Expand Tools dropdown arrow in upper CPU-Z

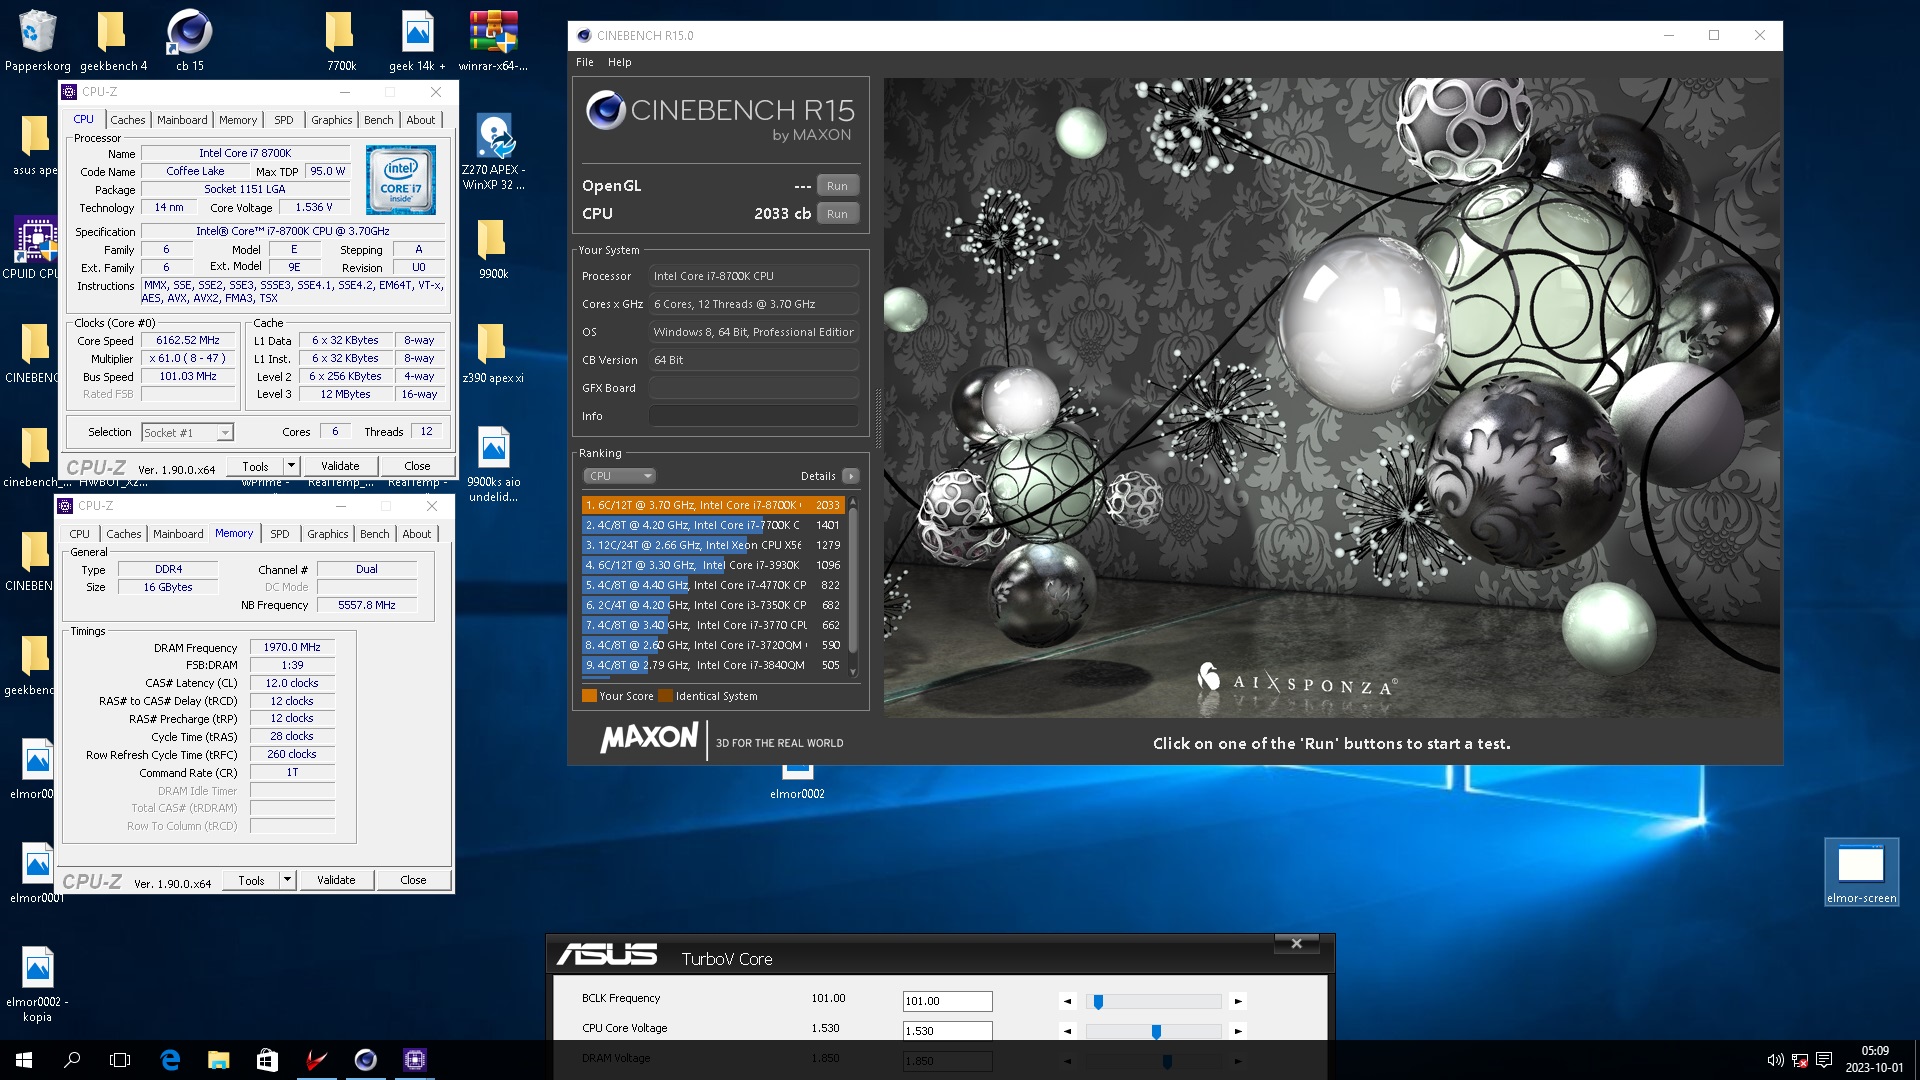click(291, 466)
